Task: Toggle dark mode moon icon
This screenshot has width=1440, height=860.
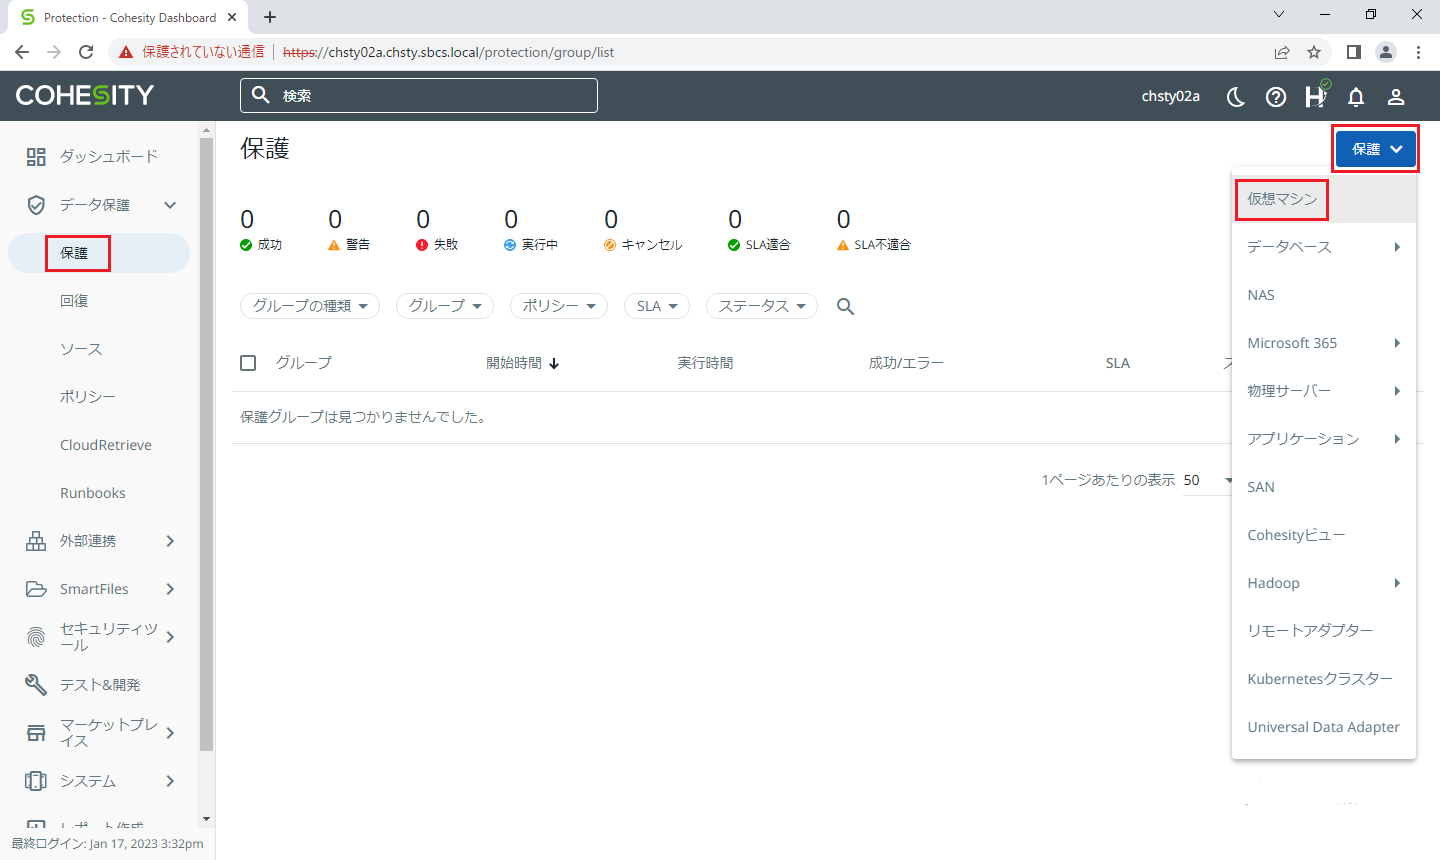Action: coord(1236,96)
